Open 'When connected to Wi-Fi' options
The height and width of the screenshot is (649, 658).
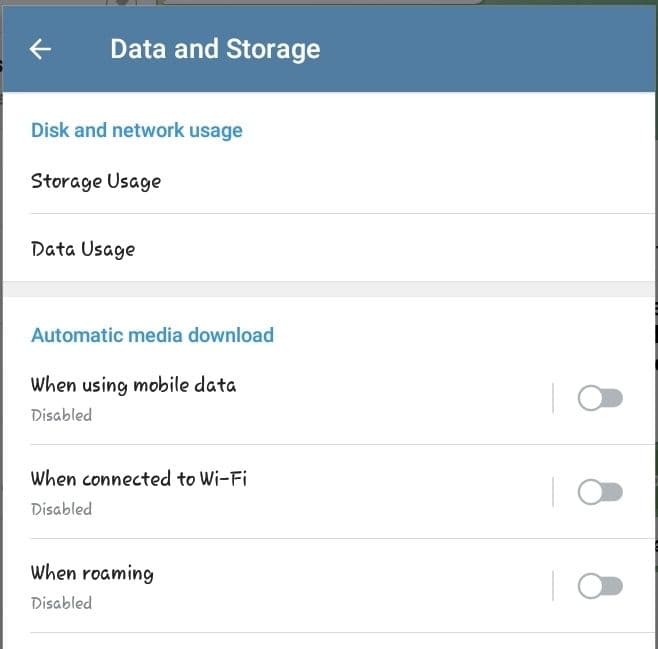(x=277, y=492)
